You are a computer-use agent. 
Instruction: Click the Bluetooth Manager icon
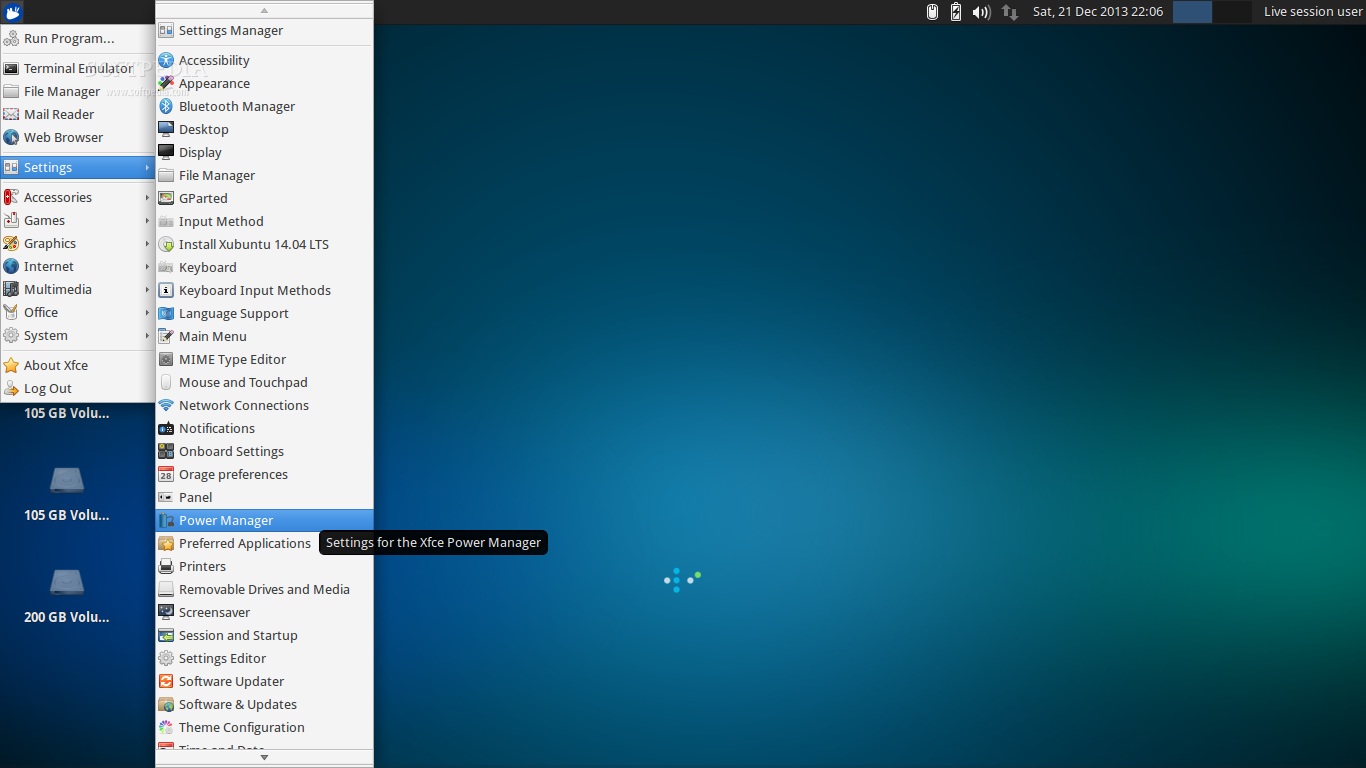[166, 106]
